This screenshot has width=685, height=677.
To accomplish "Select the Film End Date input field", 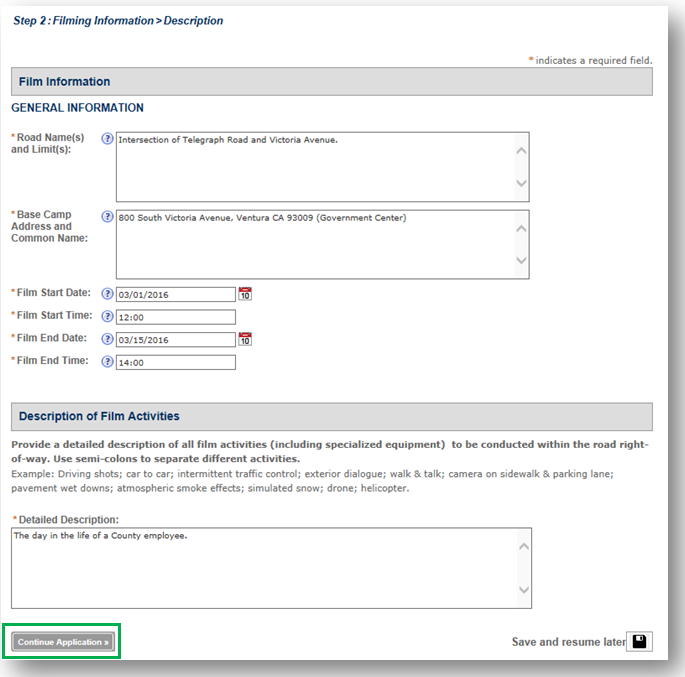I will click(x=175, y=339).
